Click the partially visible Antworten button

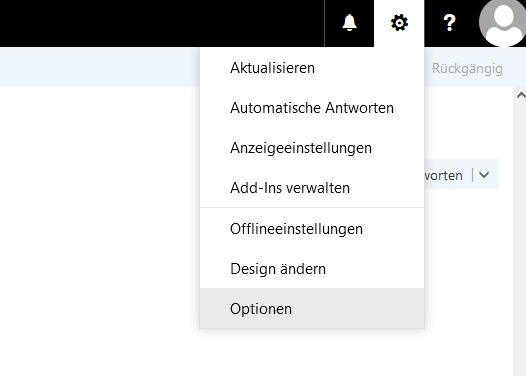click(x=443, y=175)
